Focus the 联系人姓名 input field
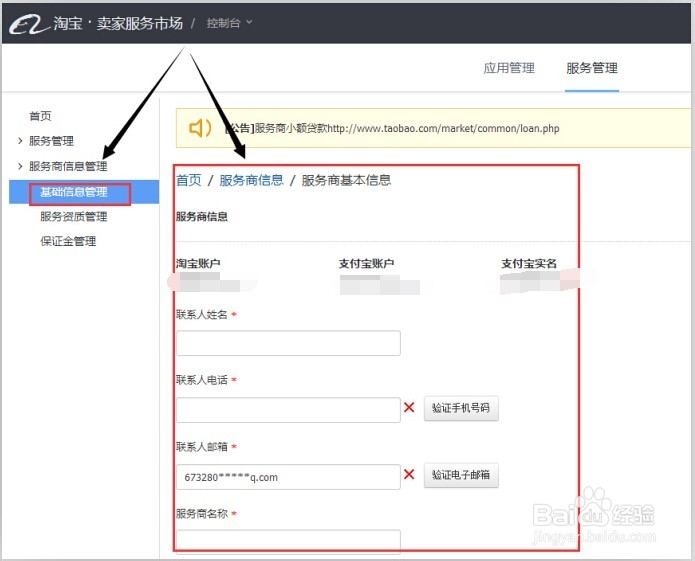The image size is (695, 561). click(x=288, y=343)
